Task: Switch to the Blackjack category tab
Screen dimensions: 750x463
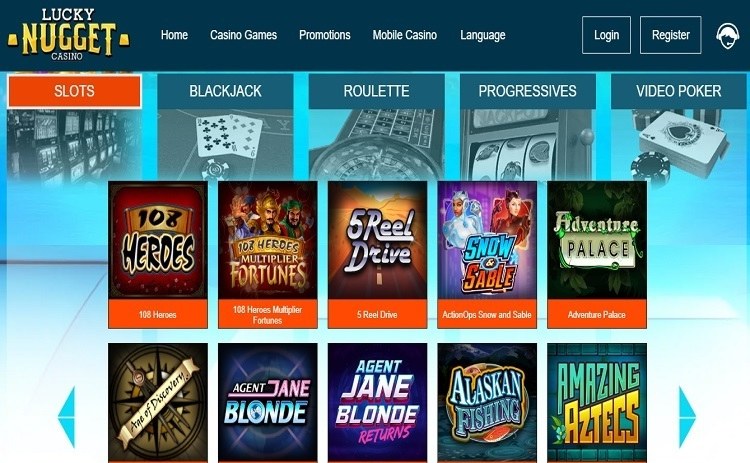Action: pyautogui.click(x=225, y=91)
